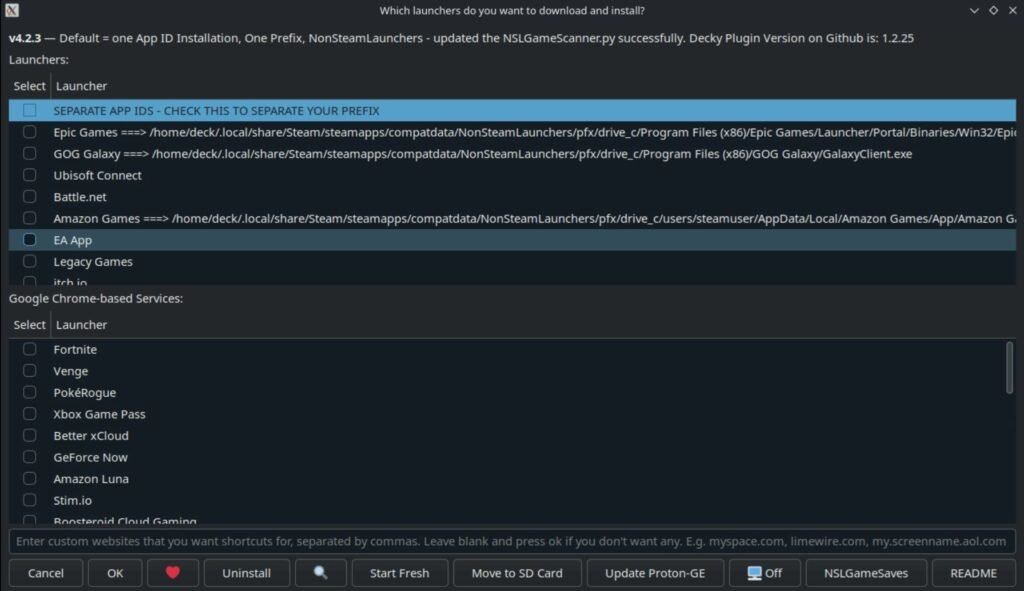Check the SEPARATE APP IDS checkbox
The height and width of the screenshot is (591, 1024).
(x=29, y=110)
